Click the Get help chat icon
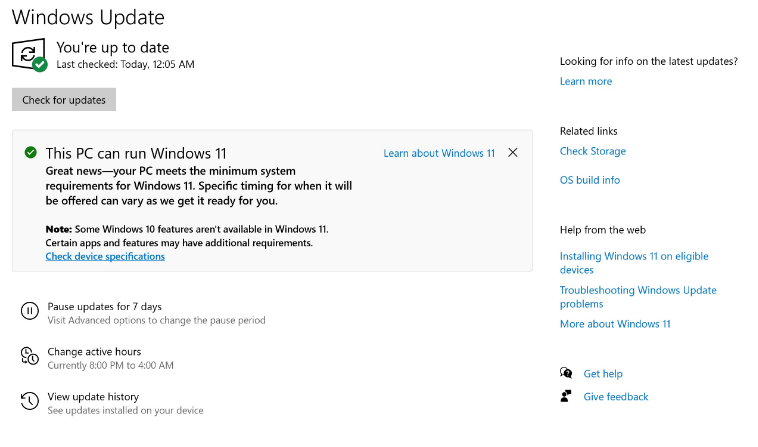The height and width of the screenshot is (447, 758). pos(567,373)
